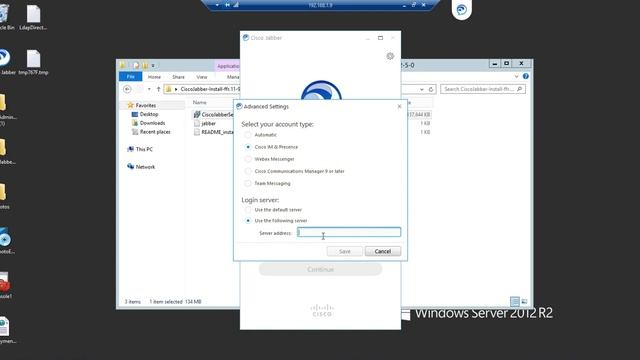
Task: Open the File tab in Explorer
Action: coord(131,77)
